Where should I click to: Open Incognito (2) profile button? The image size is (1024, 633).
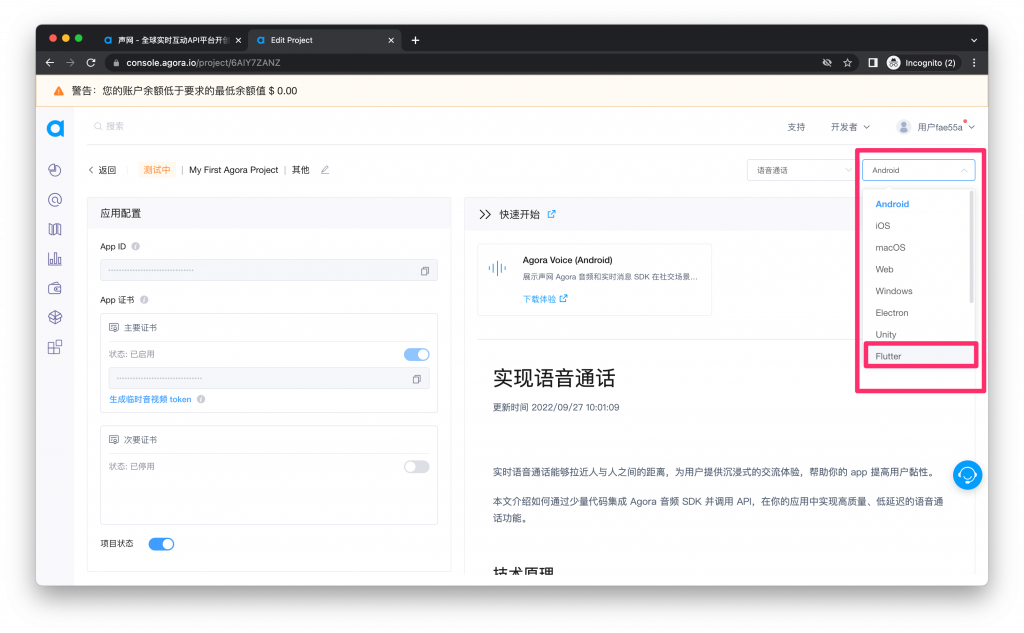click(921, 63)
